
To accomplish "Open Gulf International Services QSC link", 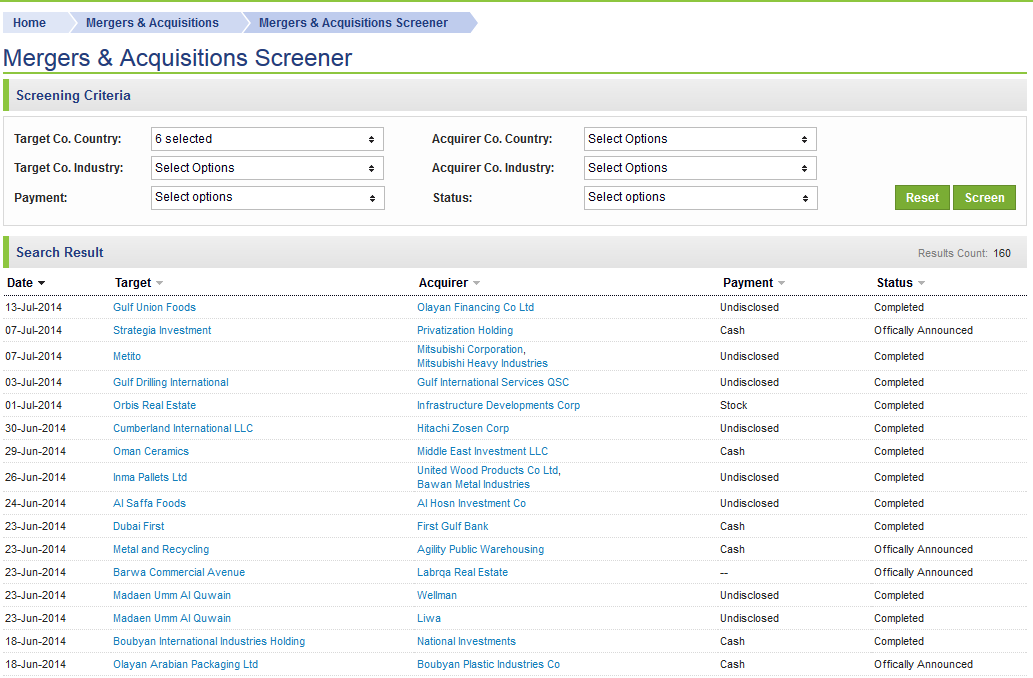I will 493,382.
